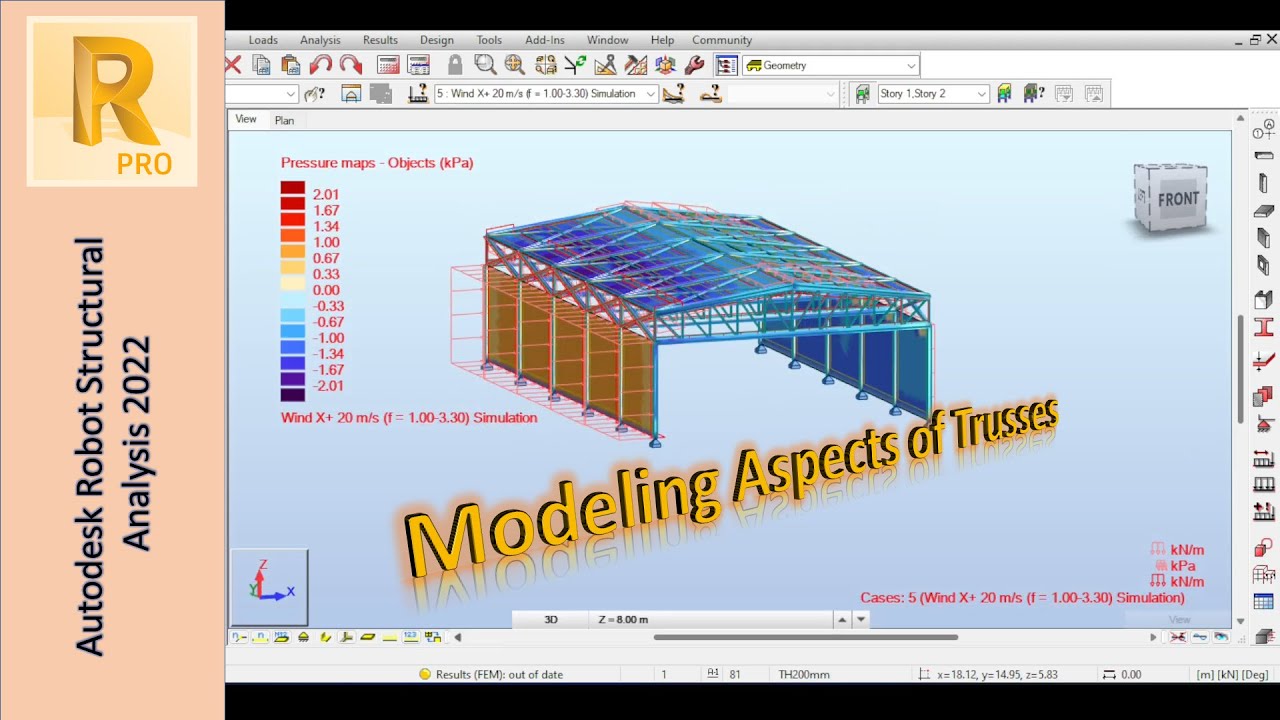
Task: Toggle the layout selection list icon
Action: pyautogui.click(x=727, y=65)
